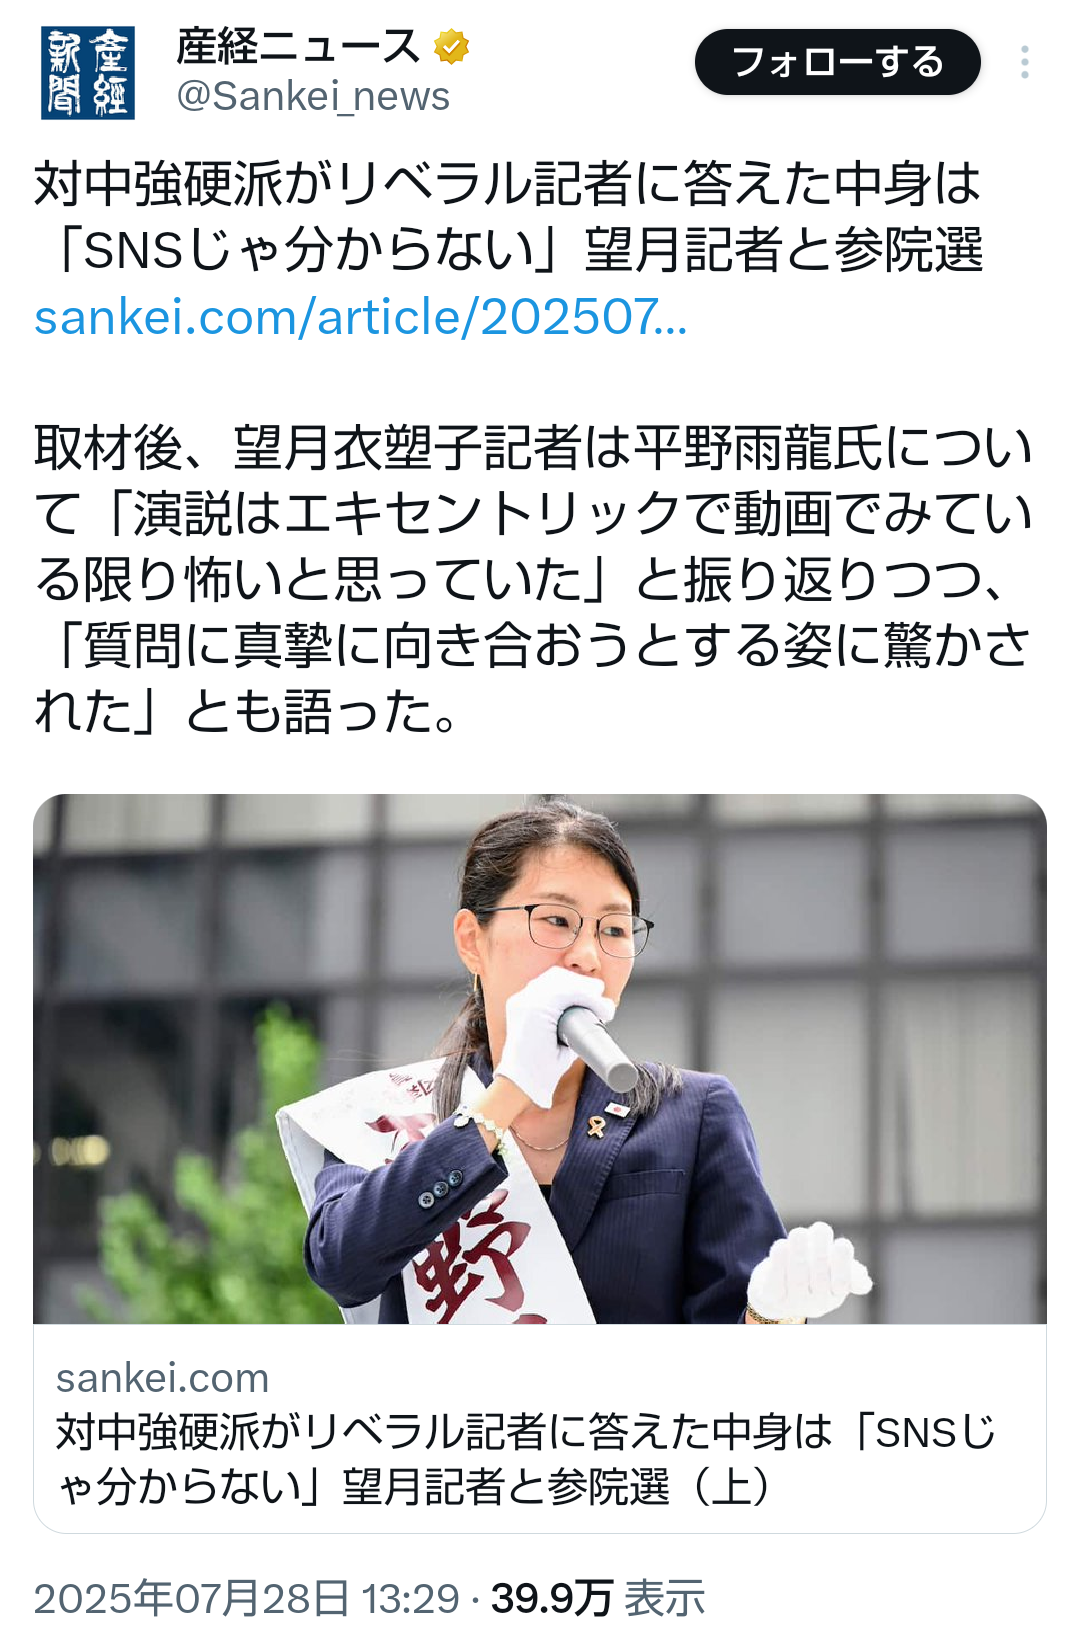This screenshot has width=1080, height=1636.
Task: Open the 産経ニュース account name
Action: pos(298,47)
